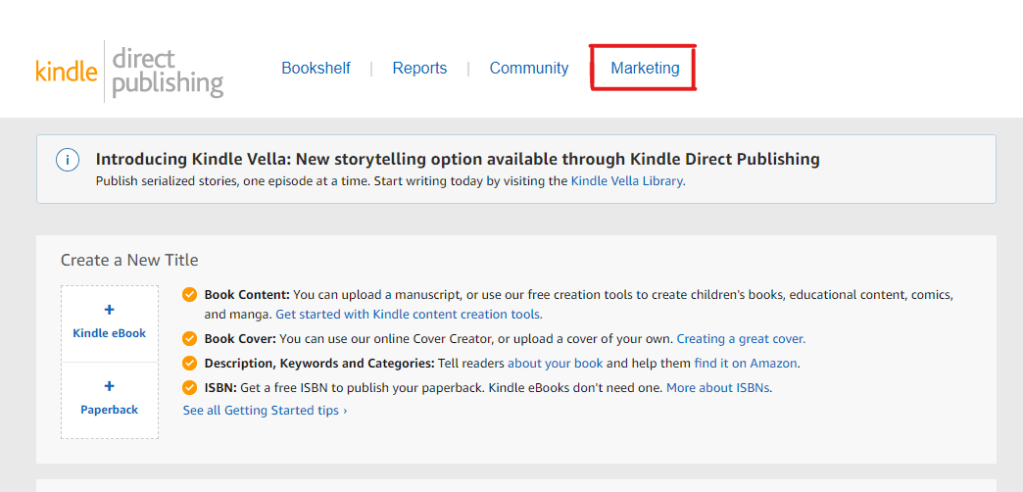
Task: Visit the More about ISBNs link
Action: click(x=718, y=387)
